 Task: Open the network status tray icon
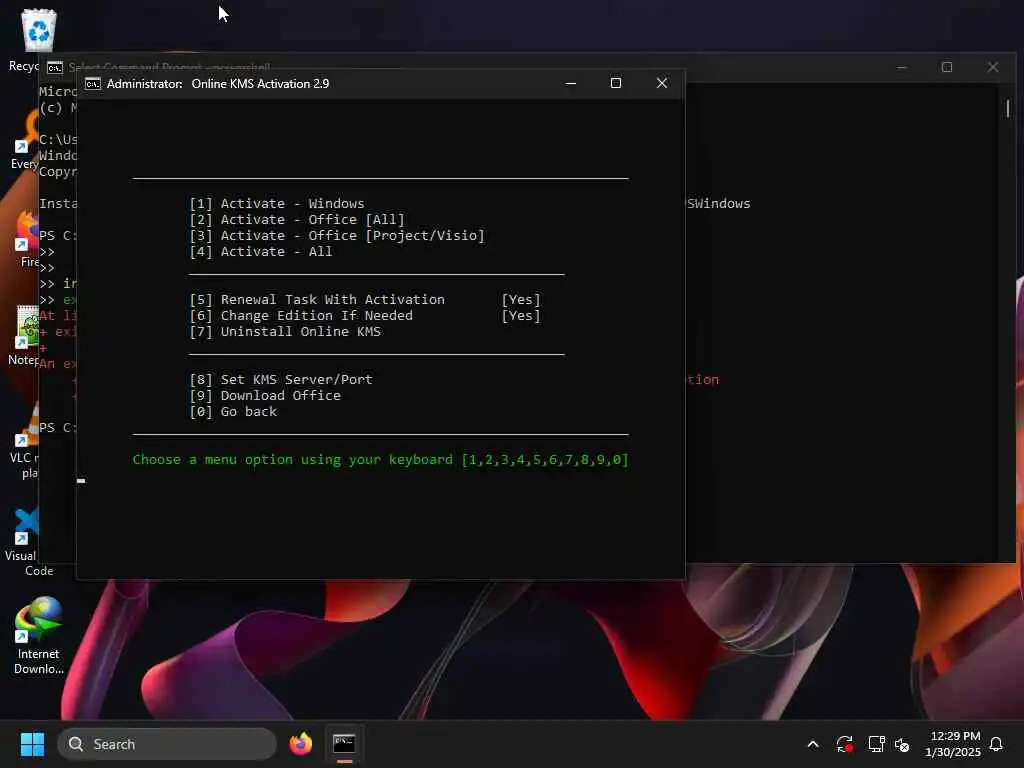(x=876, y=744)
